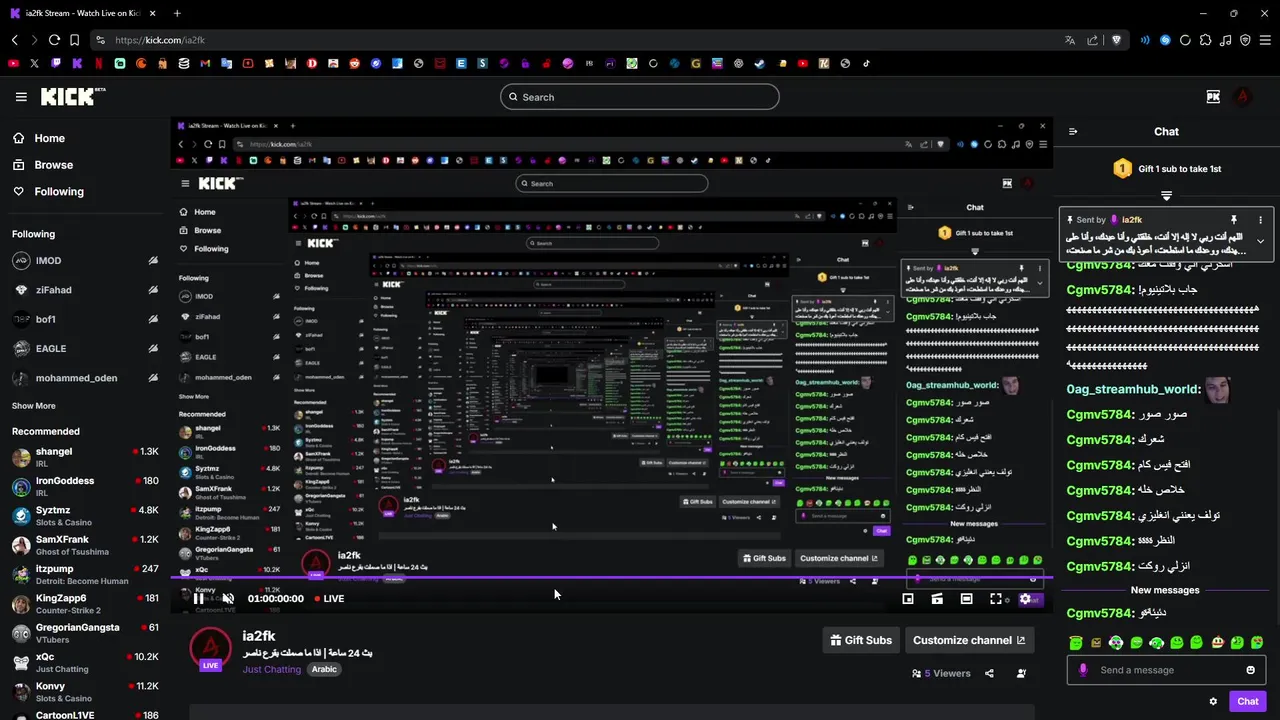This screenshot has height=720, width=1280.
Task: Expand the pinned message chevron
Action: click(1260, 241)
